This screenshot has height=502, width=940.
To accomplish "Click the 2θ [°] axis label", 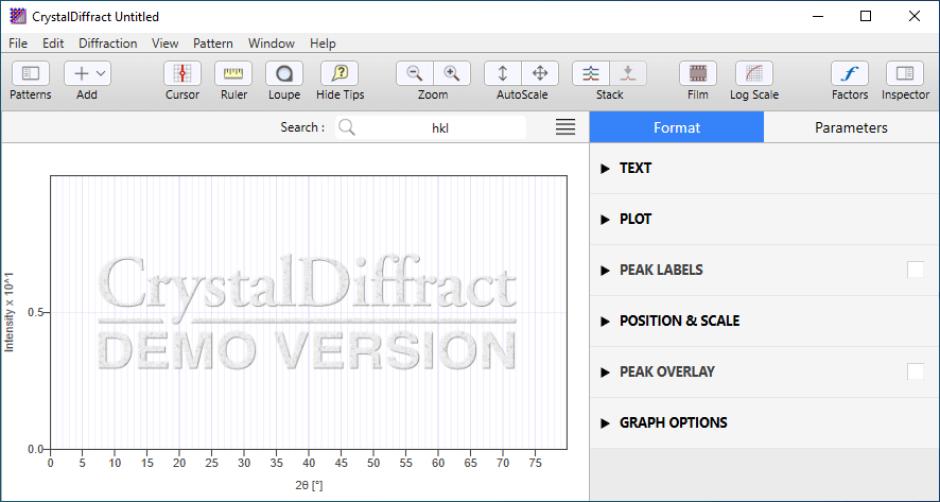I will pos(309,485).
